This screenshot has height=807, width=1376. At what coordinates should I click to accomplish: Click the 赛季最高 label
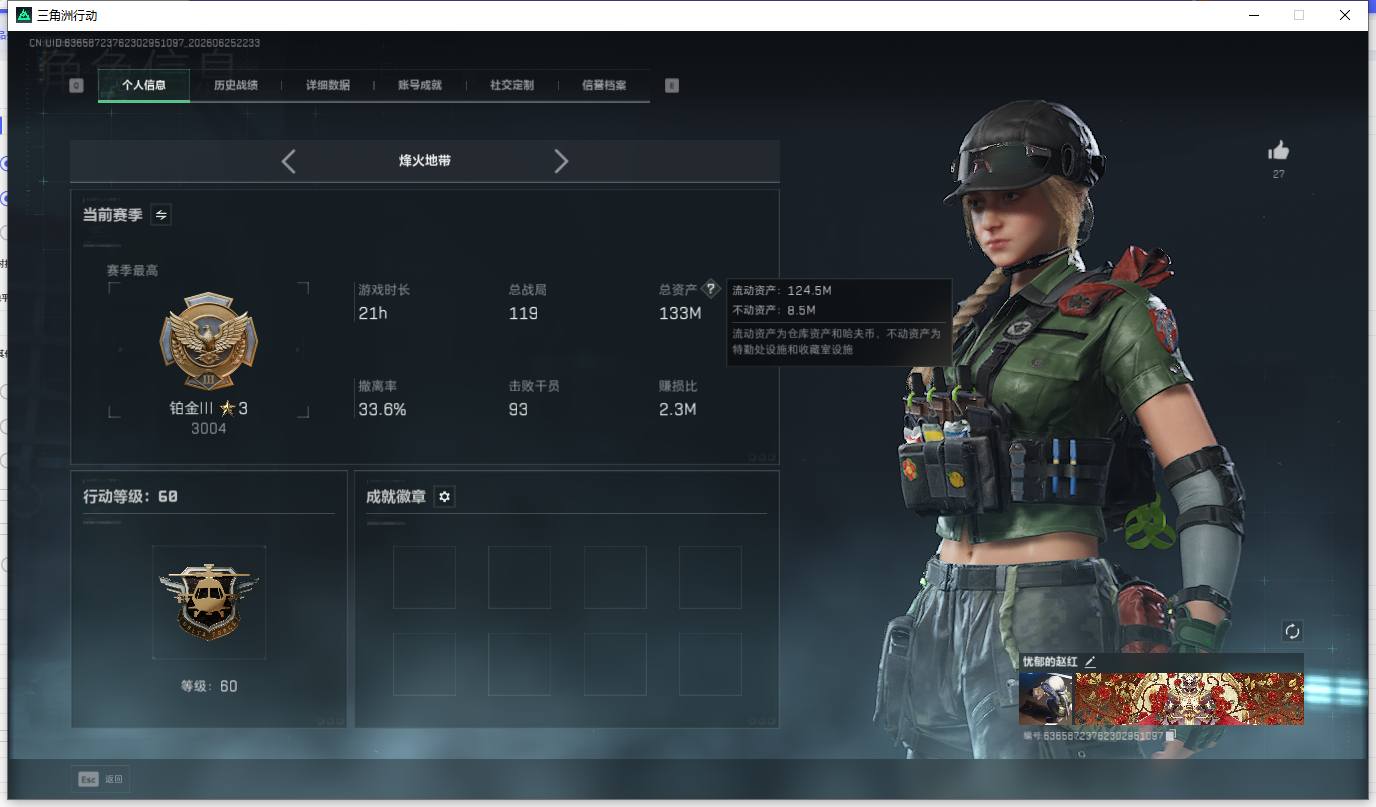[132, 271]
